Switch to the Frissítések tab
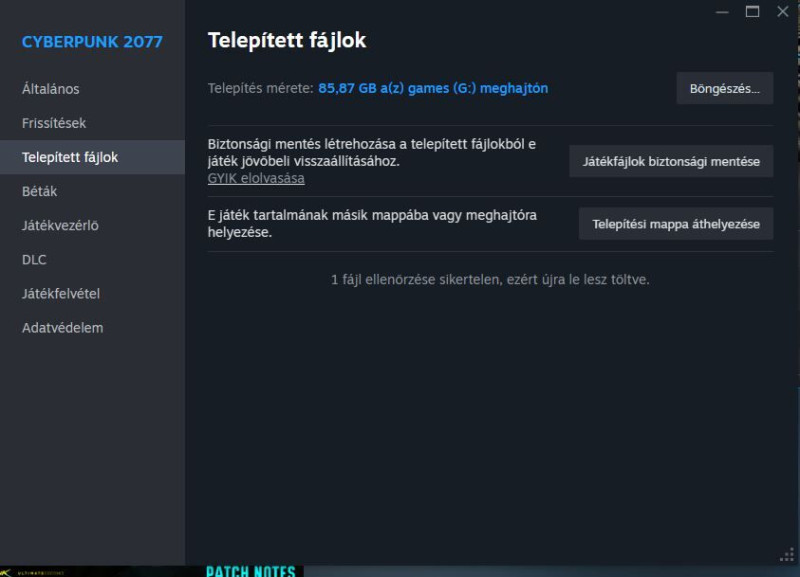Viewport: 800px width, 577px height. tap(54, 123)
